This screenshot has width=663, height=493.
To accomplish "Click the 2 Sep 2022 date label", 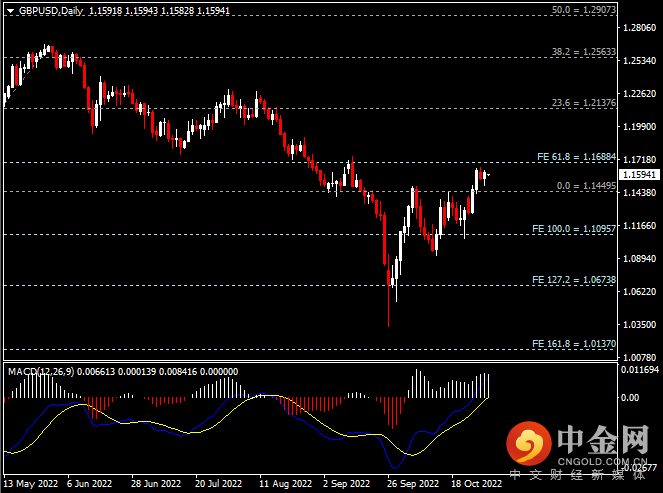I will click(347, 484).
